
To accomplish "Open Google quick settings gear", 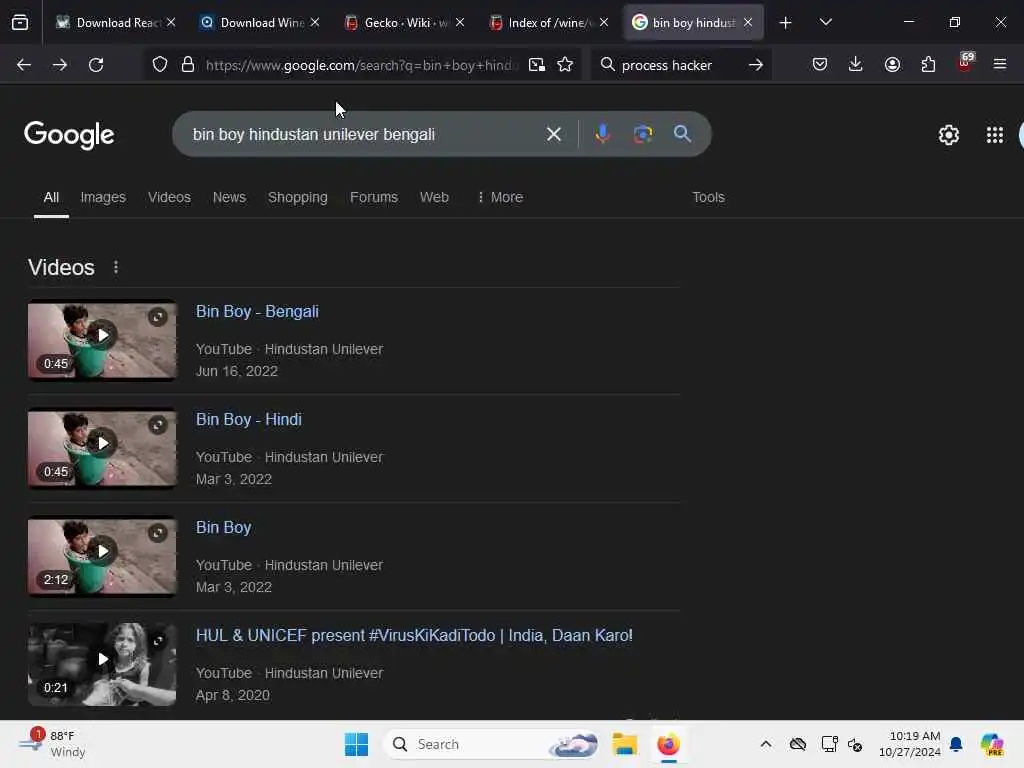I will [x=948, y=135].
